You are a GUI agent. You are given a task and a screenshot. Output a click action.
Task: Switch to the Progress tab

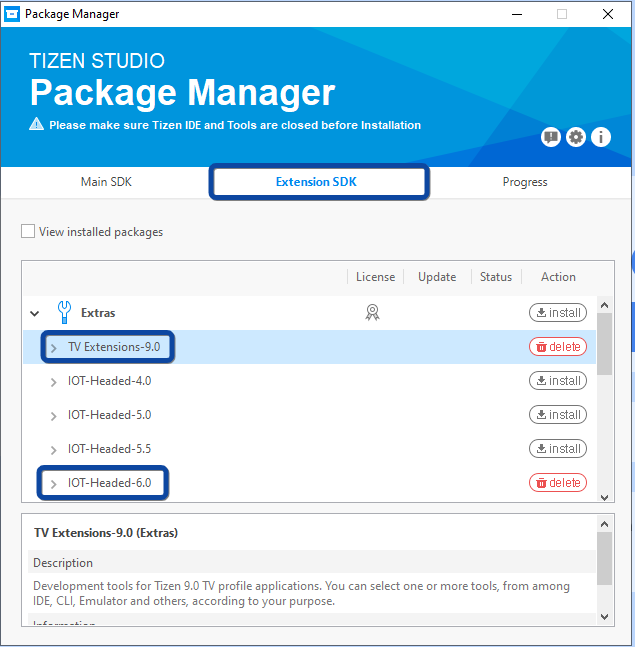pos(525,182)
